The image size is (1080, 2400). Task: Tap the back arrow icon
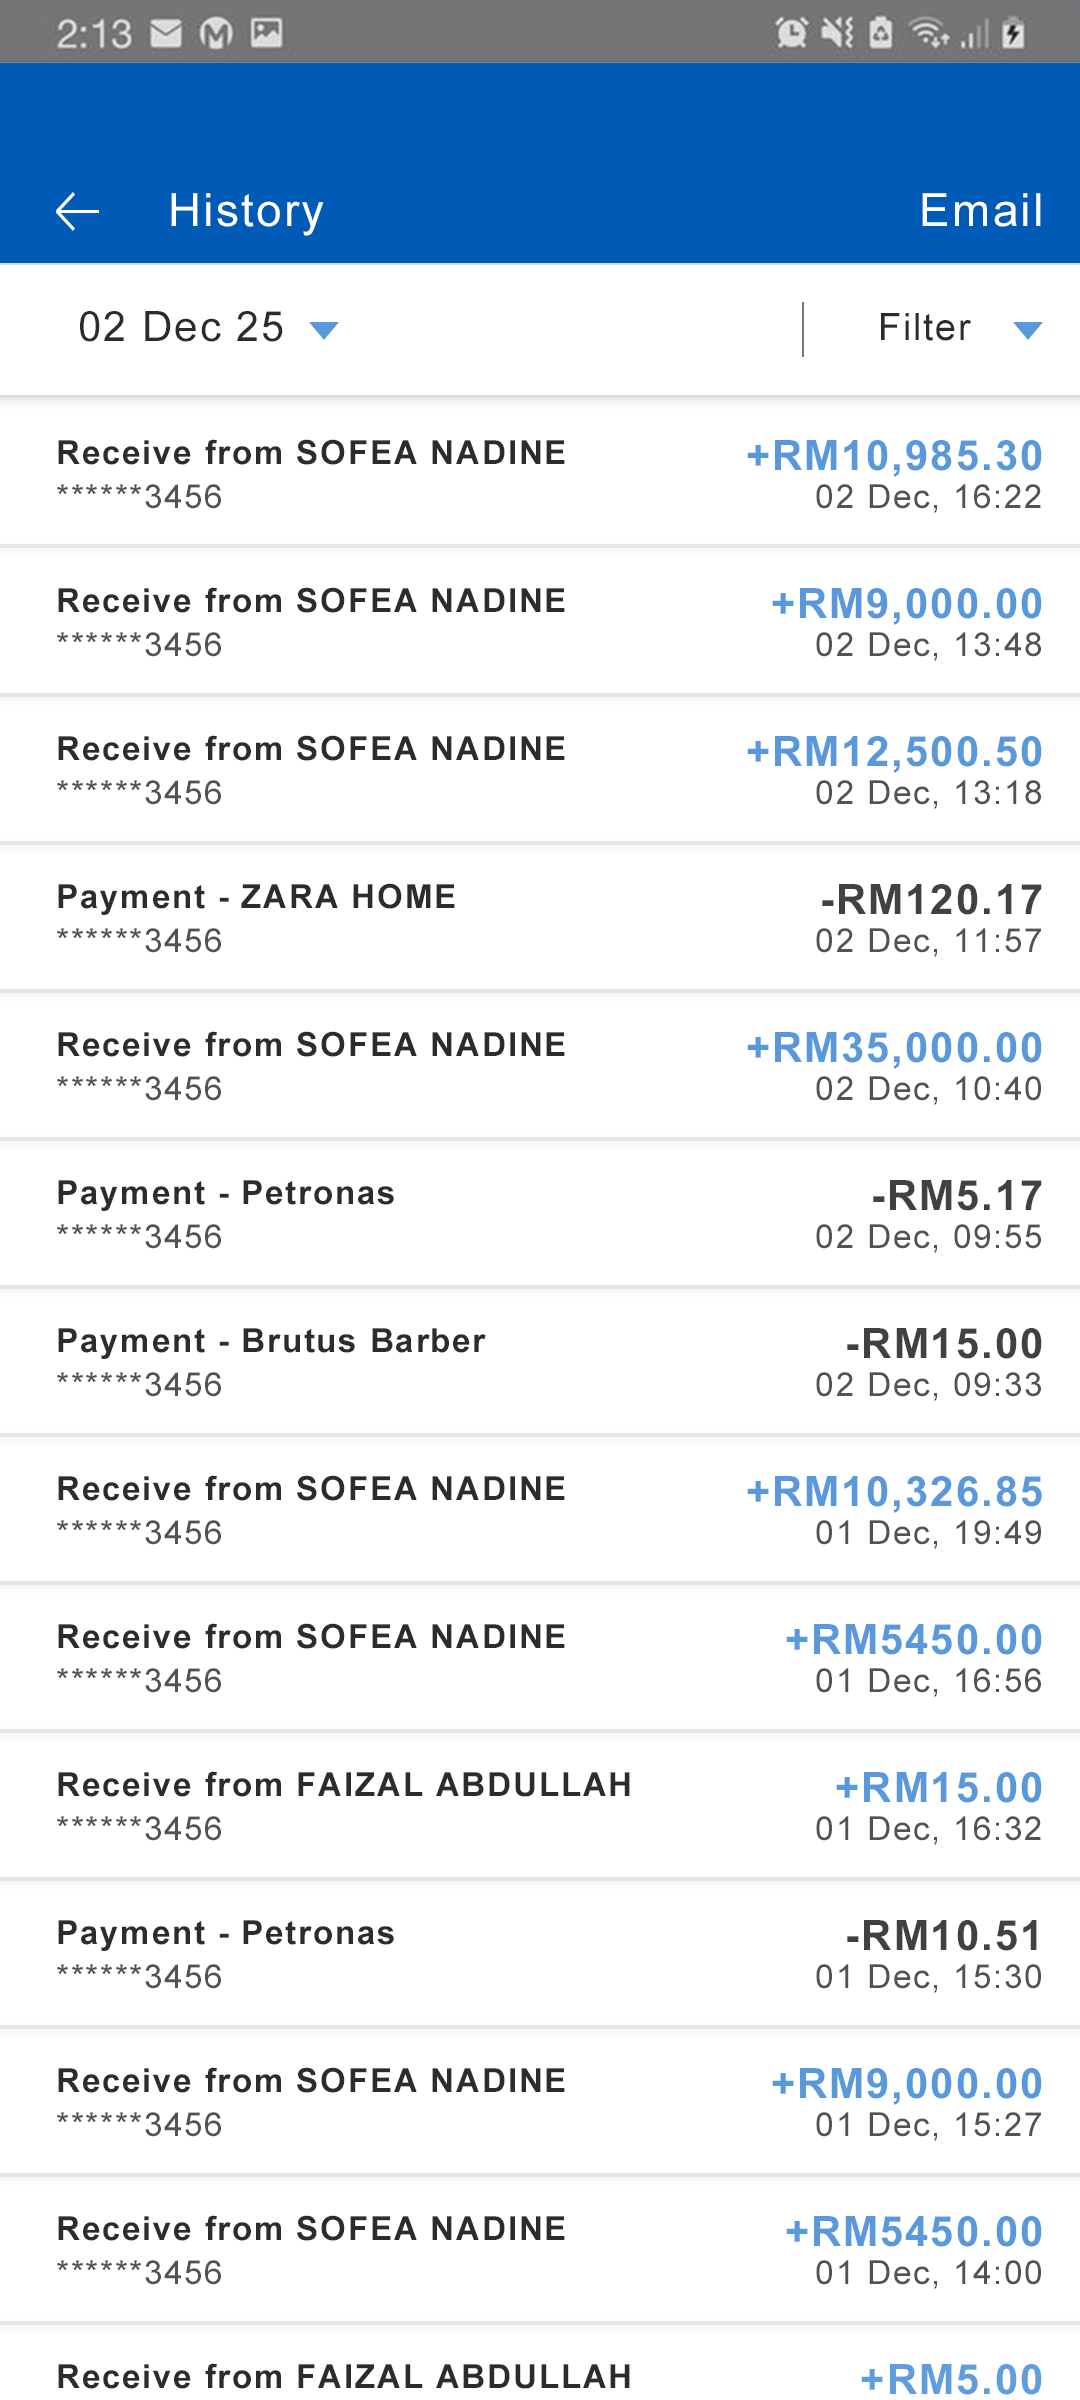tap(77, 211)
